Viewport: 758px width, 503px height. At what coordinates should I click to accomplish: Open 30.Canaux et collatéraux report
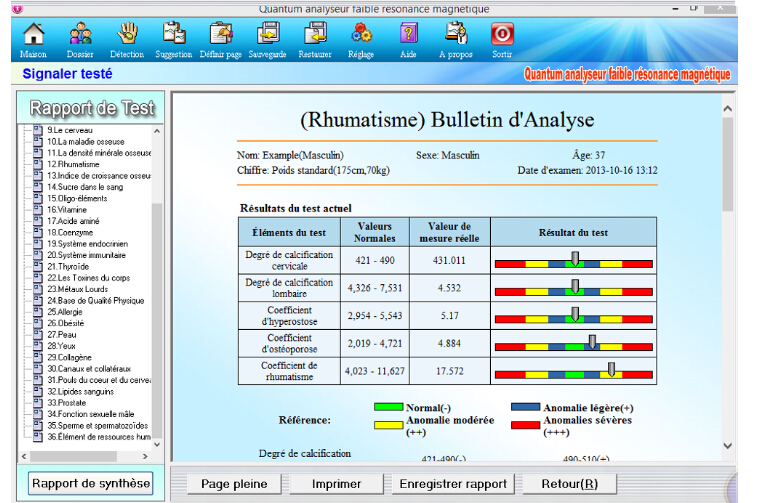(89, 369)
